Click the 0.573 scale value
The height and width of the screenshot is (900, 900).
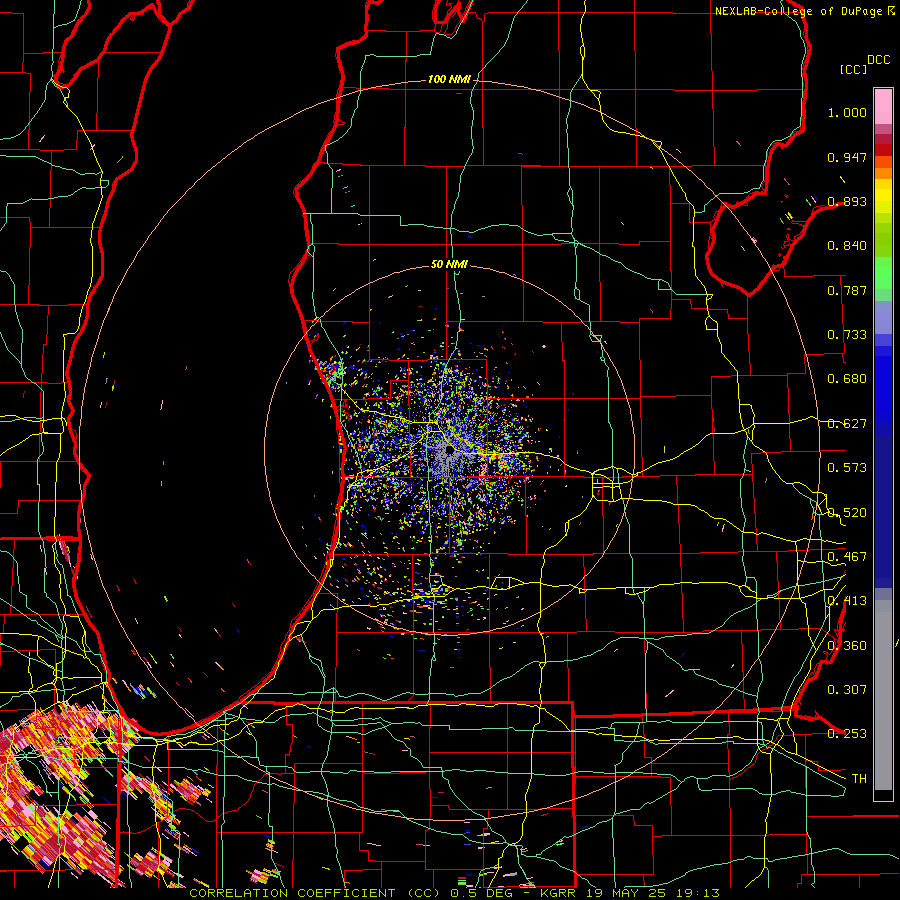pos(847,468)
